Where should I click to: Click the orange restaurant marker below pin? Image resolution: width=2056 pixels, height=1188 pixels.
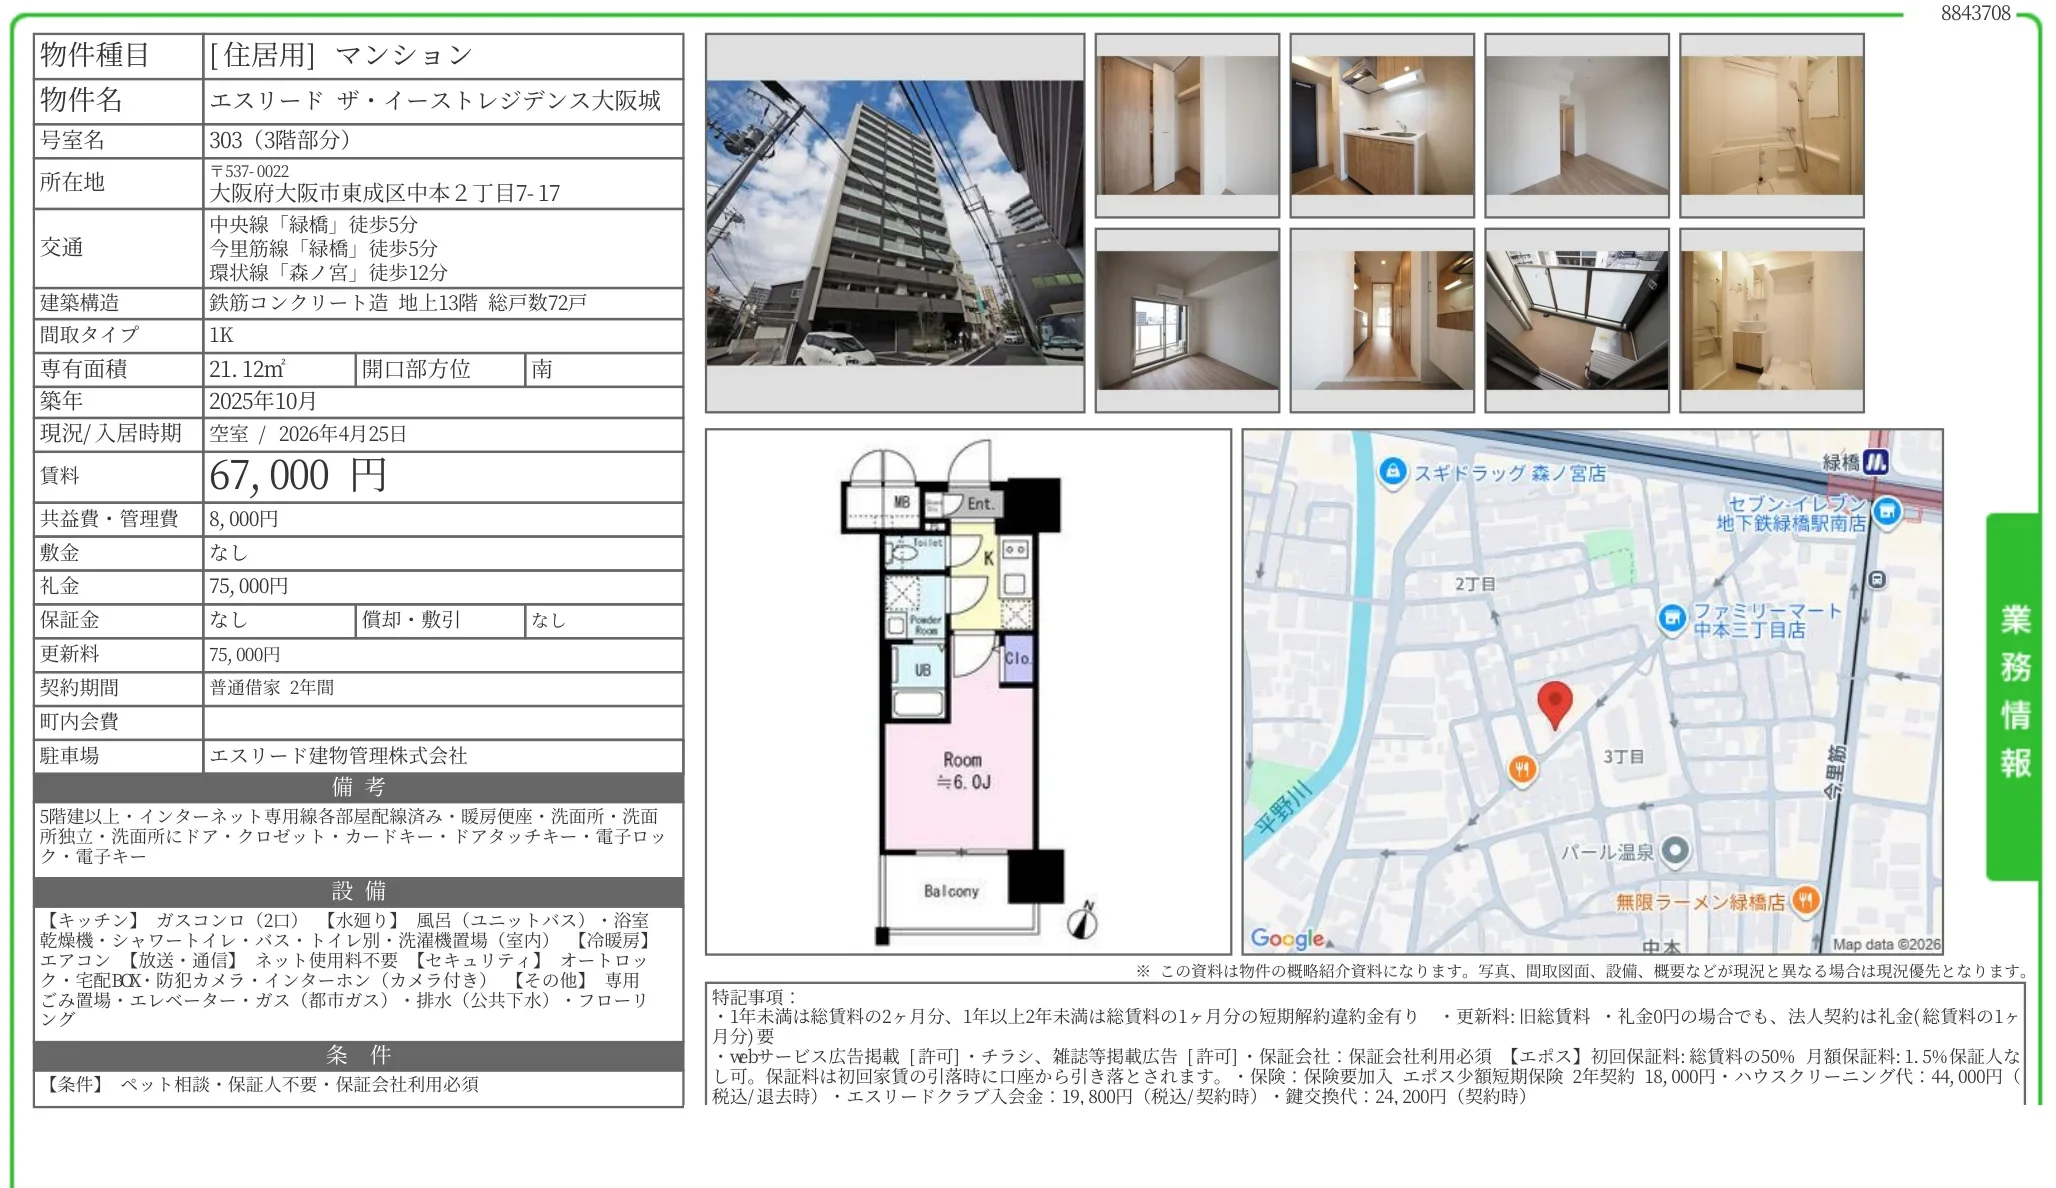pos(1522,769)
